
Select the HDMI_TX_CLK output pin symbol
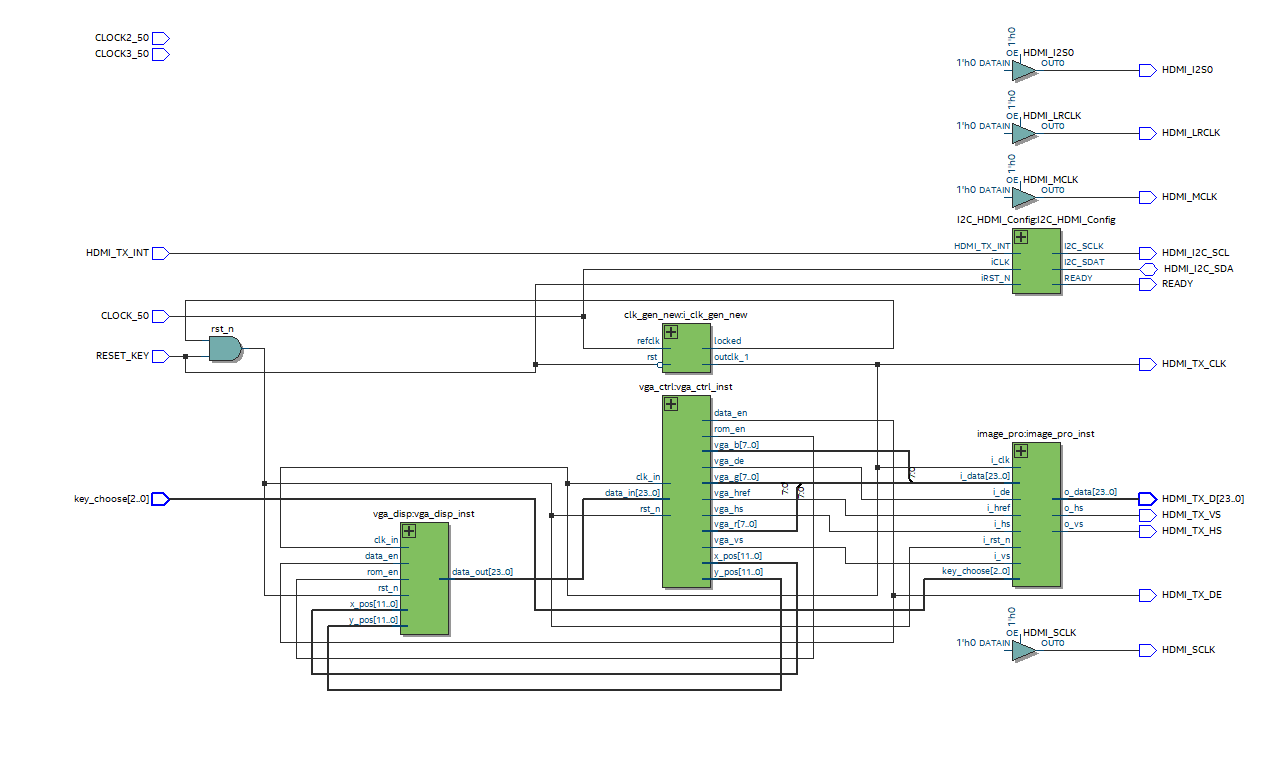point(1148,364)
